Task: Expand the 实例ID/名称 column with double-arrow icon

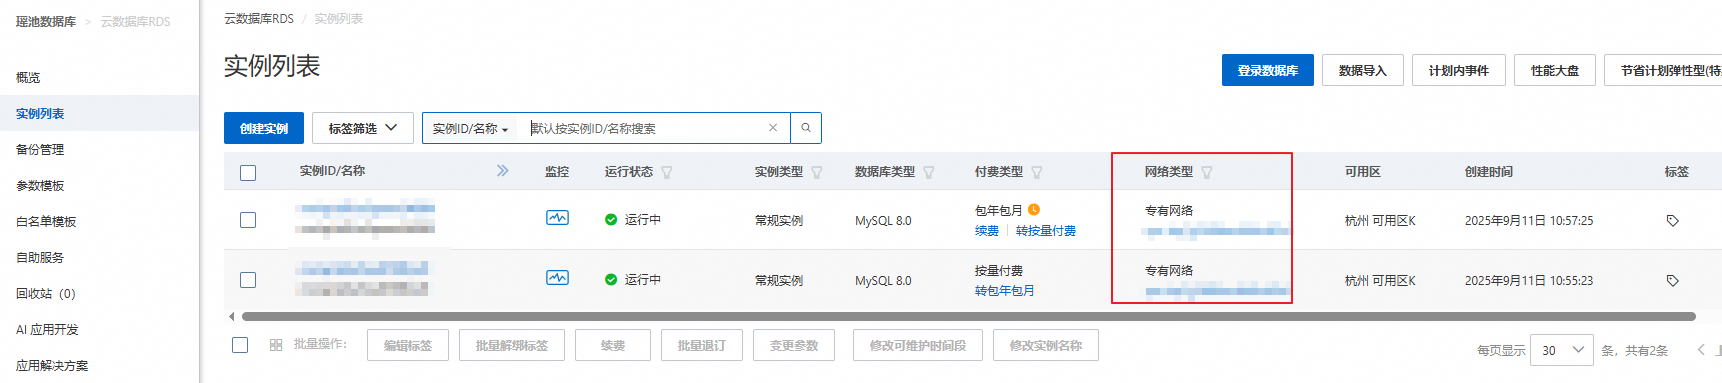Action: 503,171
